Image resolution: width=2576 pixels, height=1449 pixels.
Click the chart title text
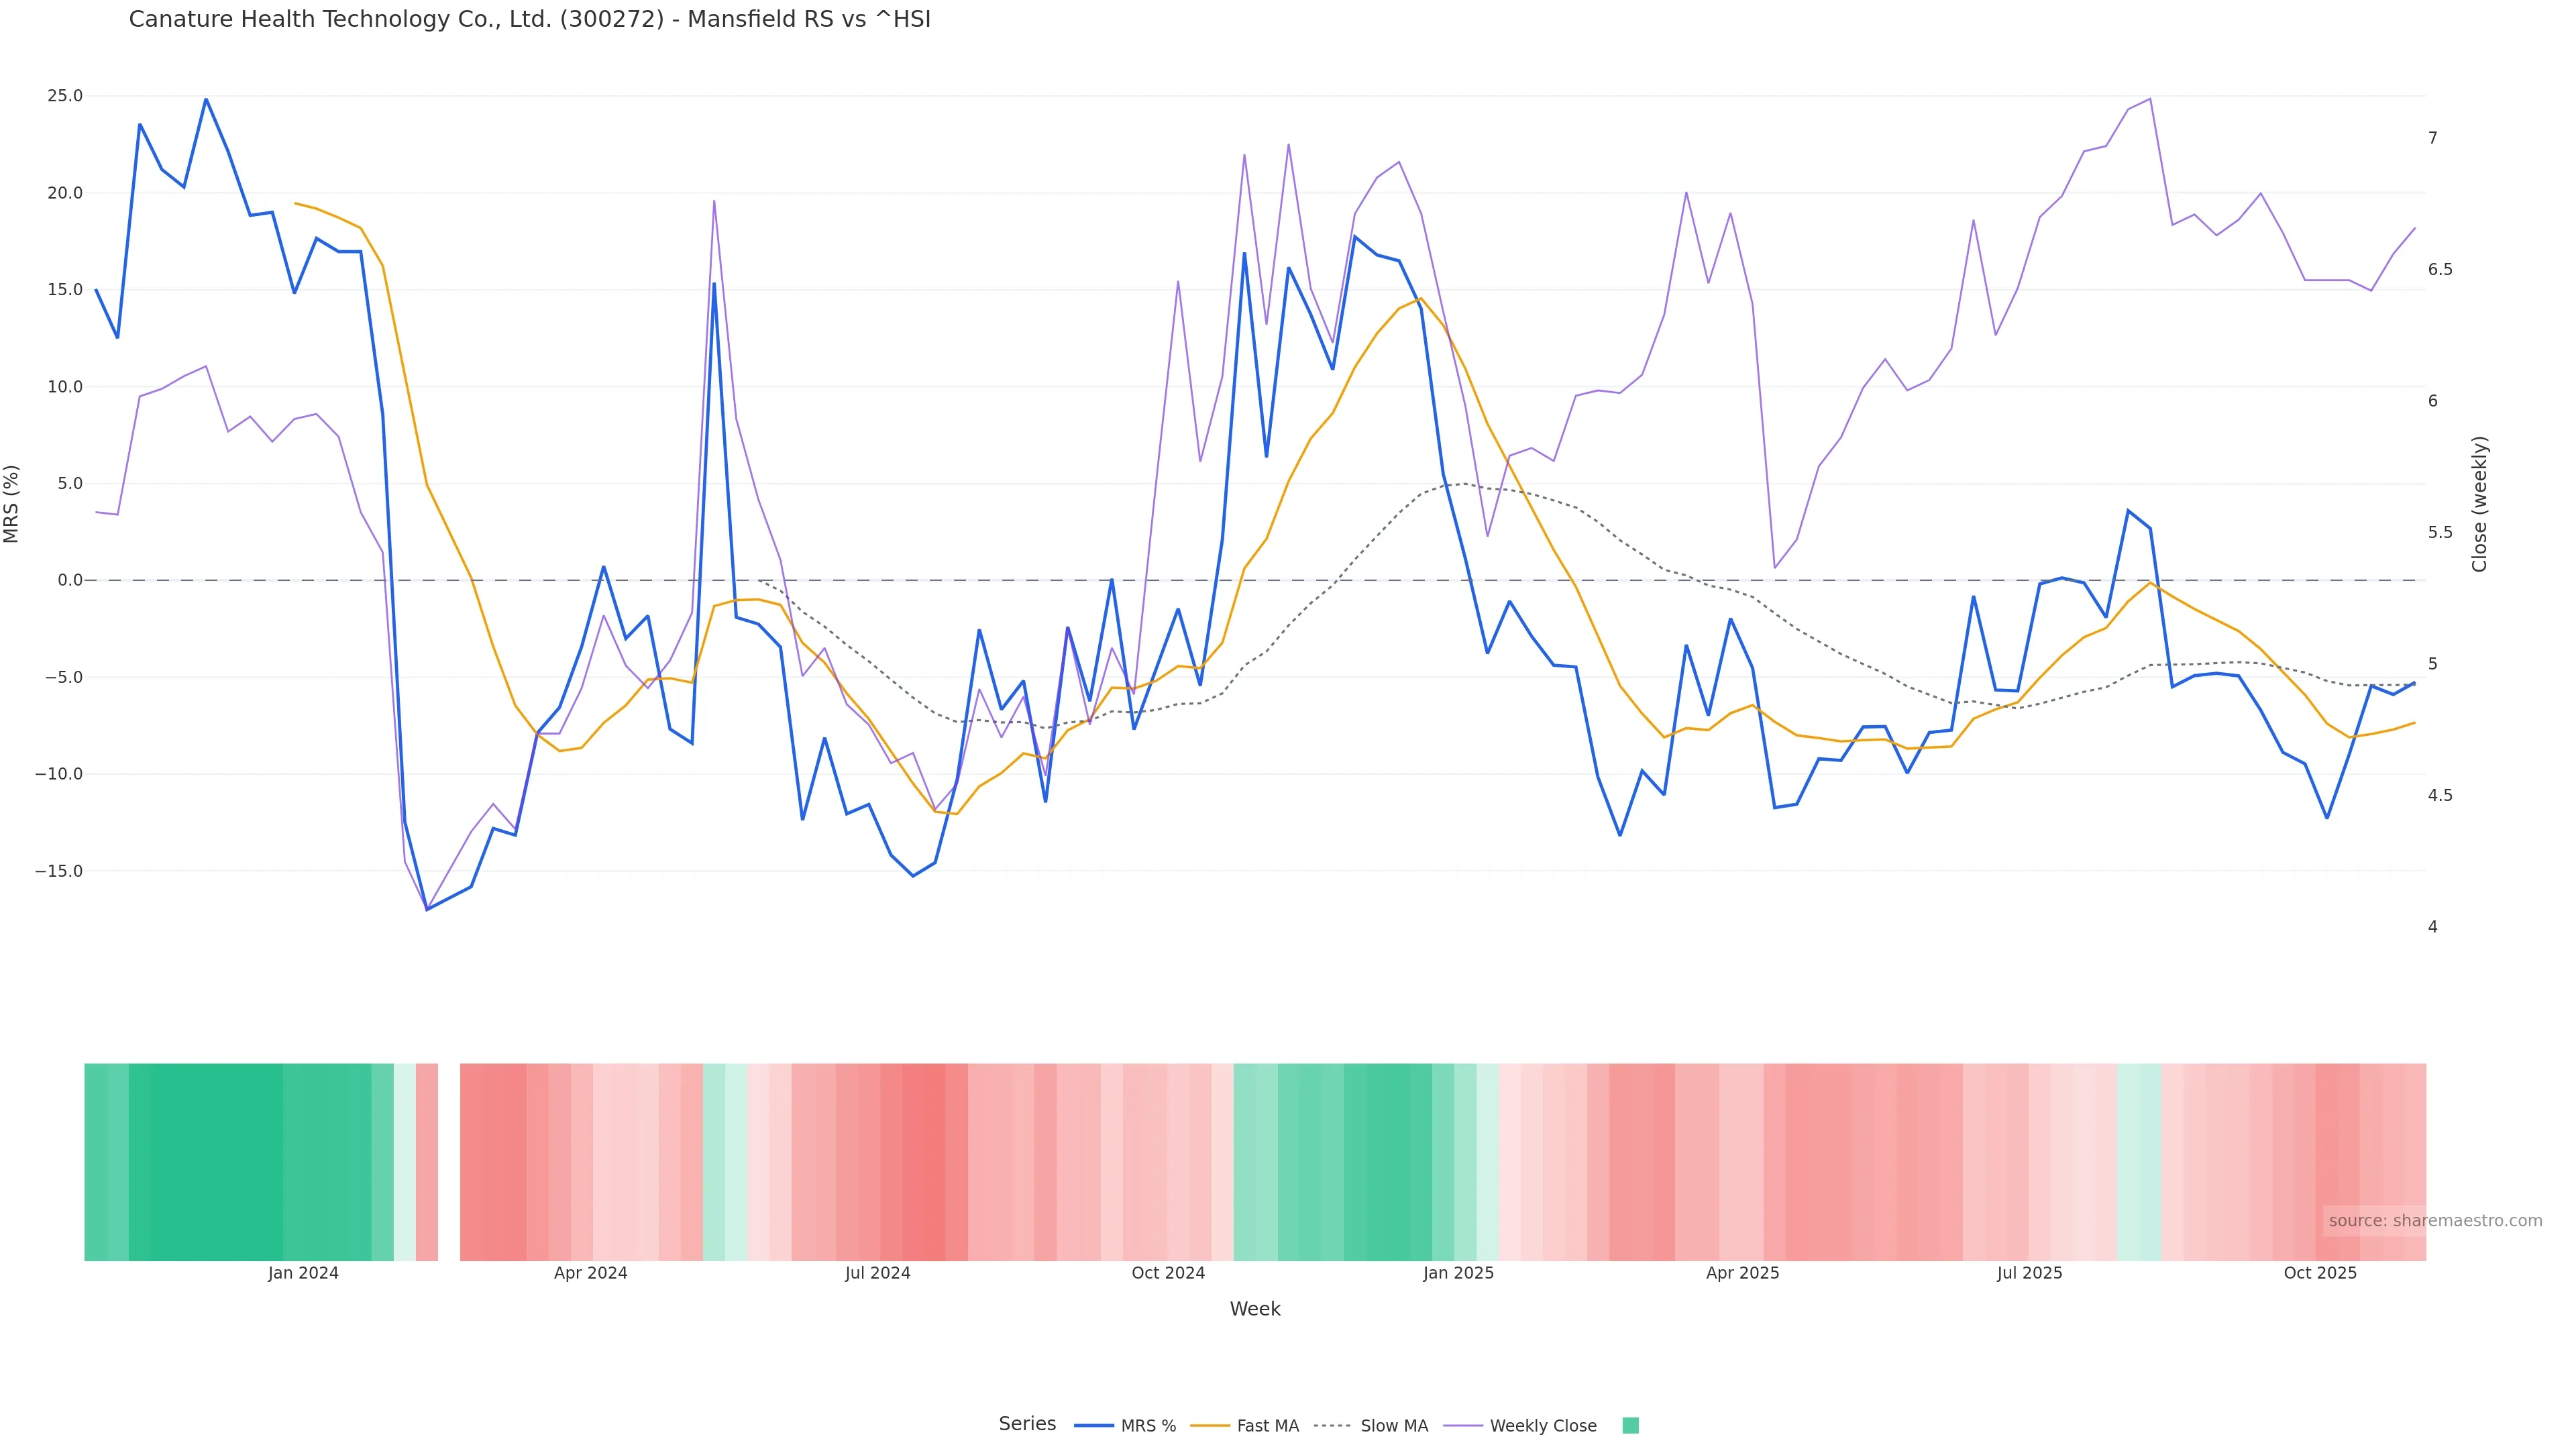pyautogui.click(x=529, y=19)
